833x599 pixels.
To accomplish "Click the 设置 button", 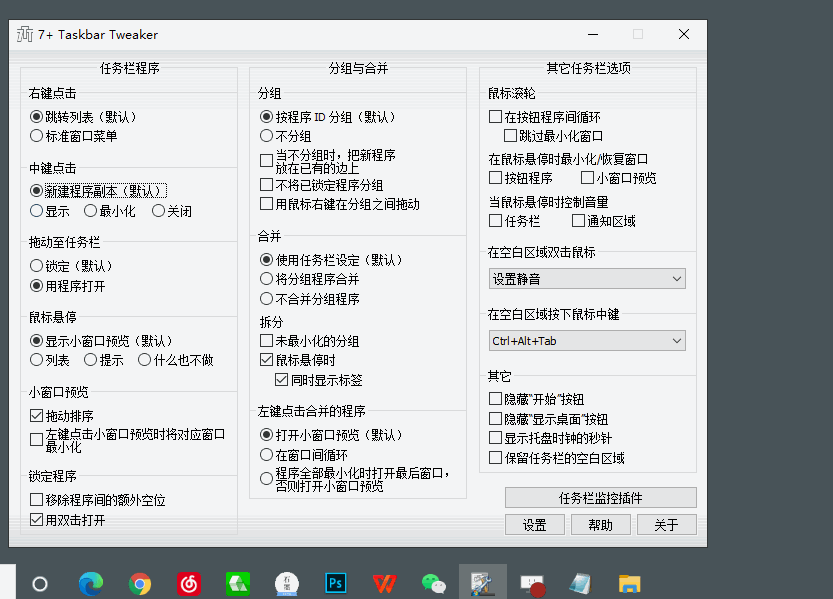I will pyautogui.click(x=534, y=524).
